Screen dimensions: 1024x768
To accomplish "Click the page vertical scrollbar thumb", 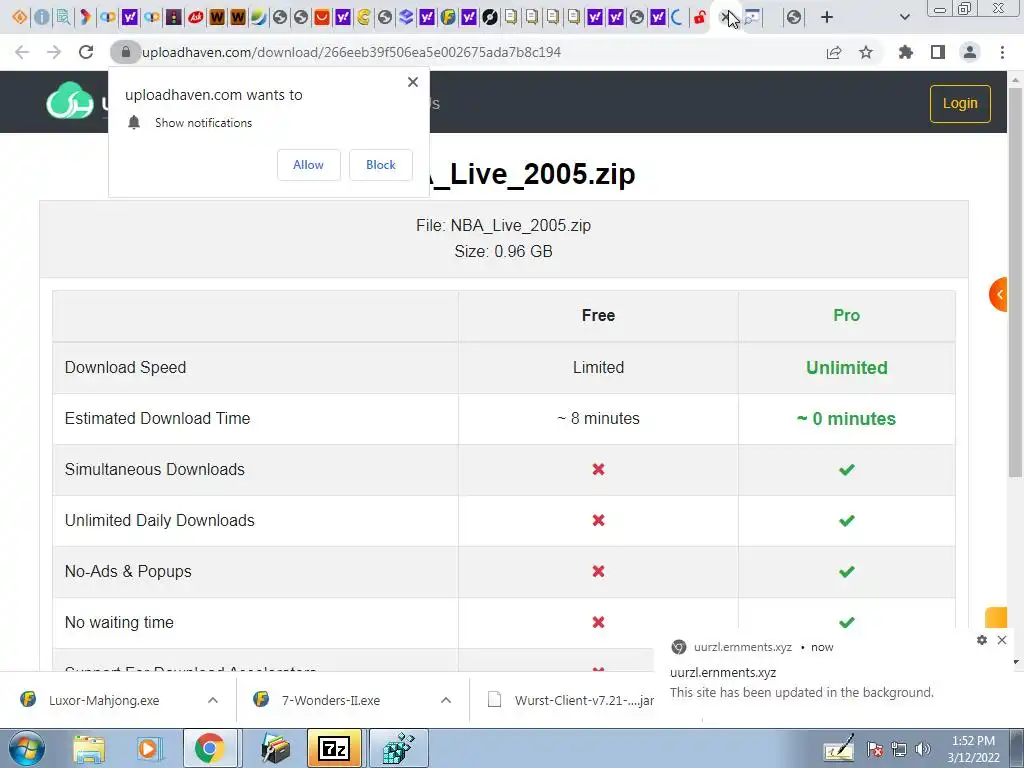I will point(1015,282).
